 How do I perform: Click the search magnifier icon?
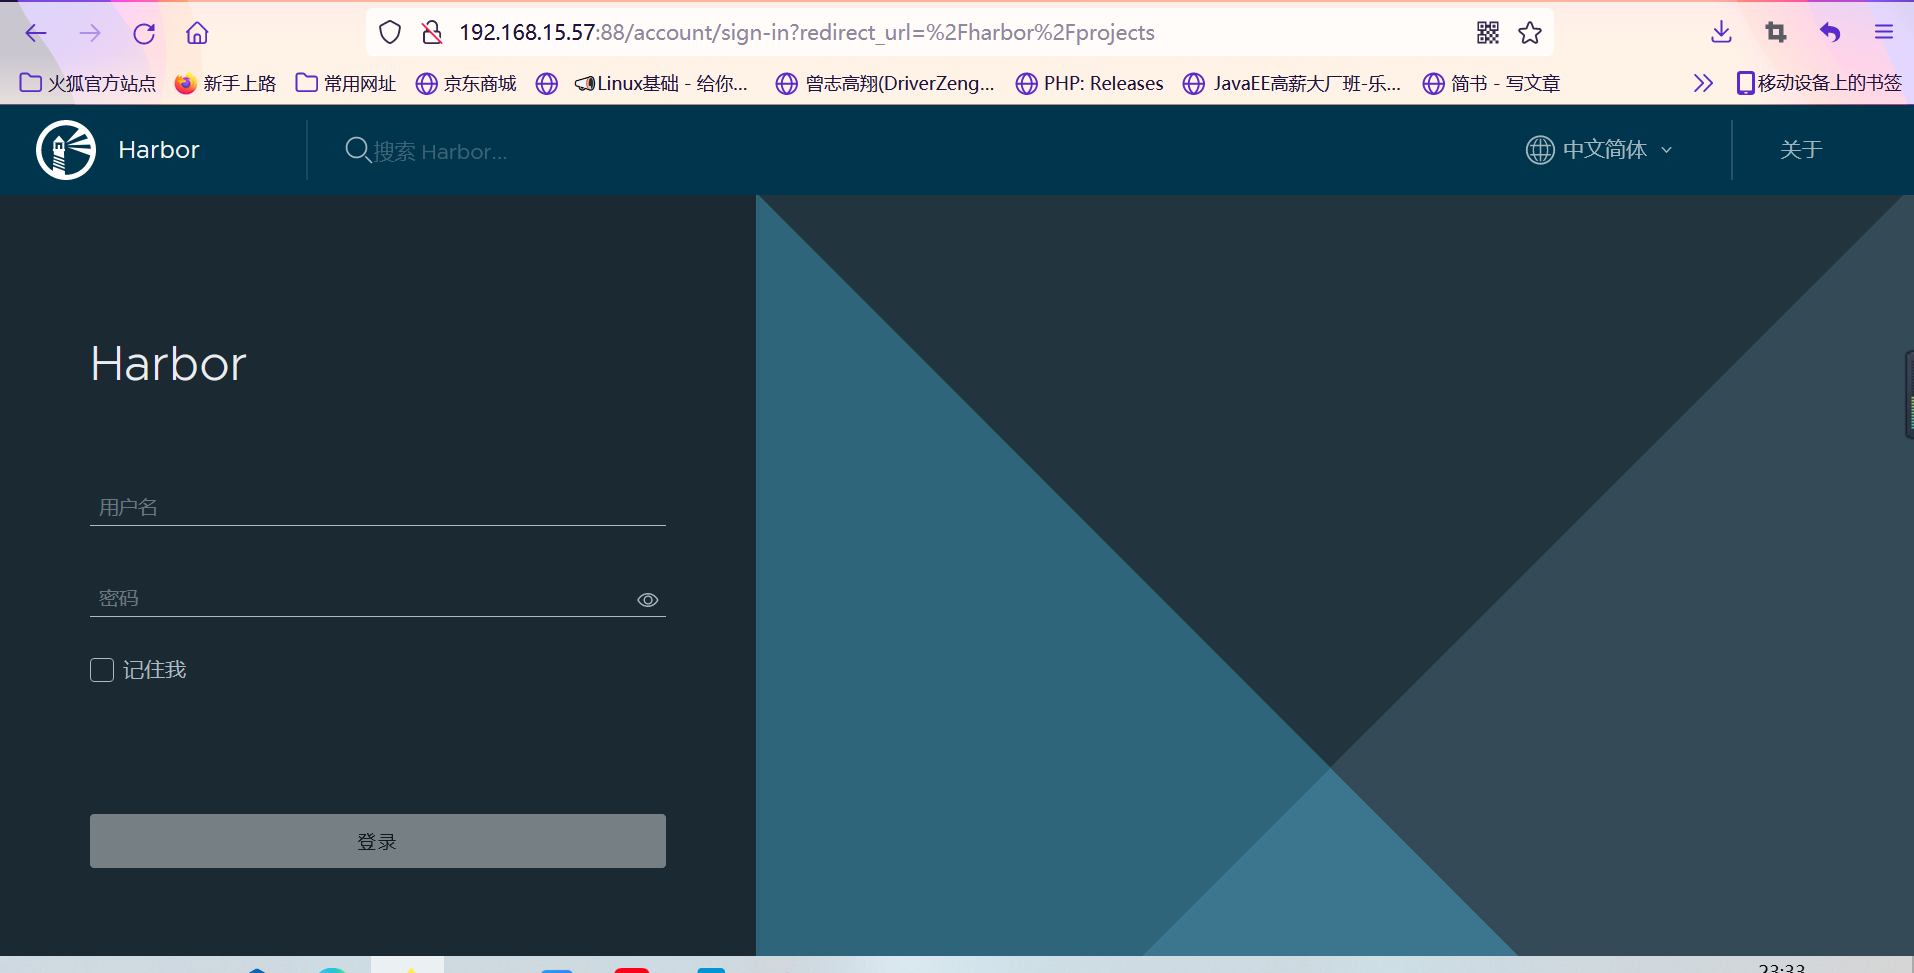[x=357, y=150]
